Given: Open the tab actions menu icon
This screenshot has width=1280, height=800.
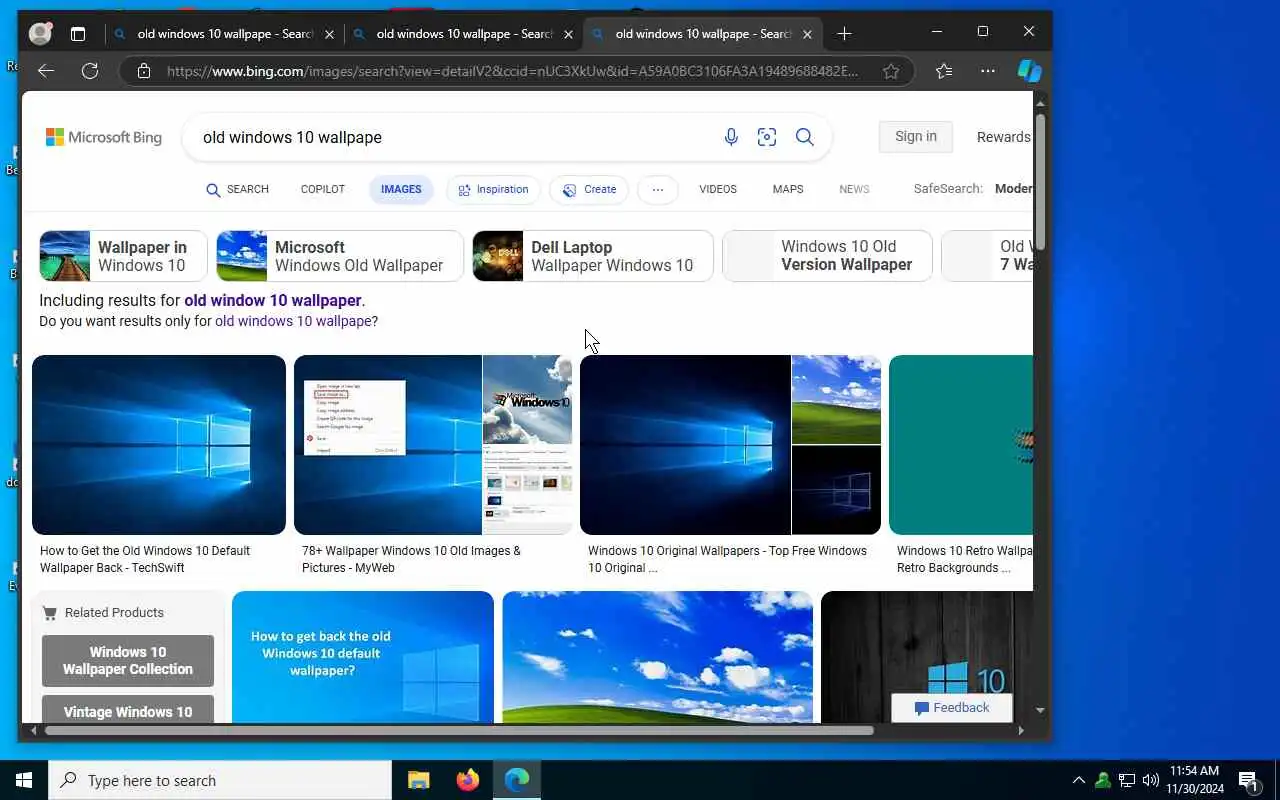Looking at the screenshot, I should (x=78, y=34).
